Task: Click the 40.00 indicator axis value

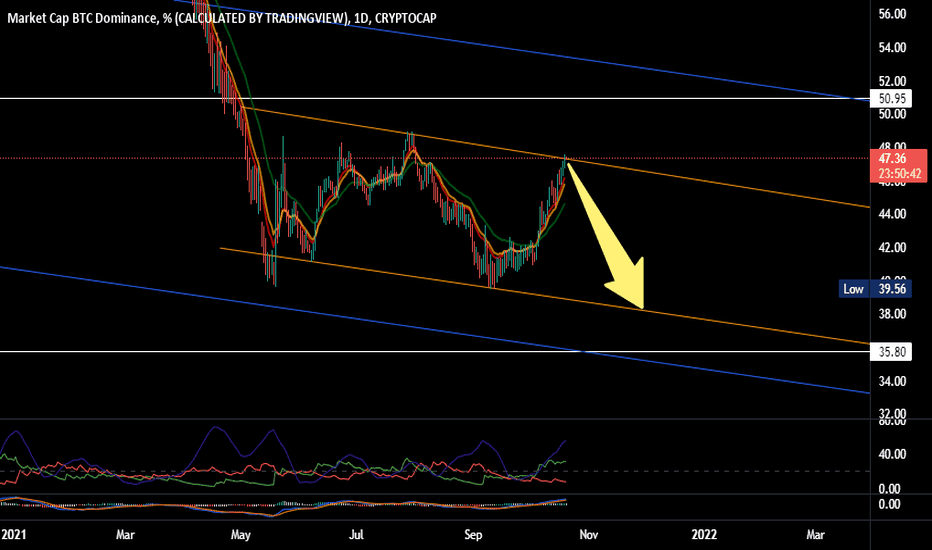Action: pos(892,454)
